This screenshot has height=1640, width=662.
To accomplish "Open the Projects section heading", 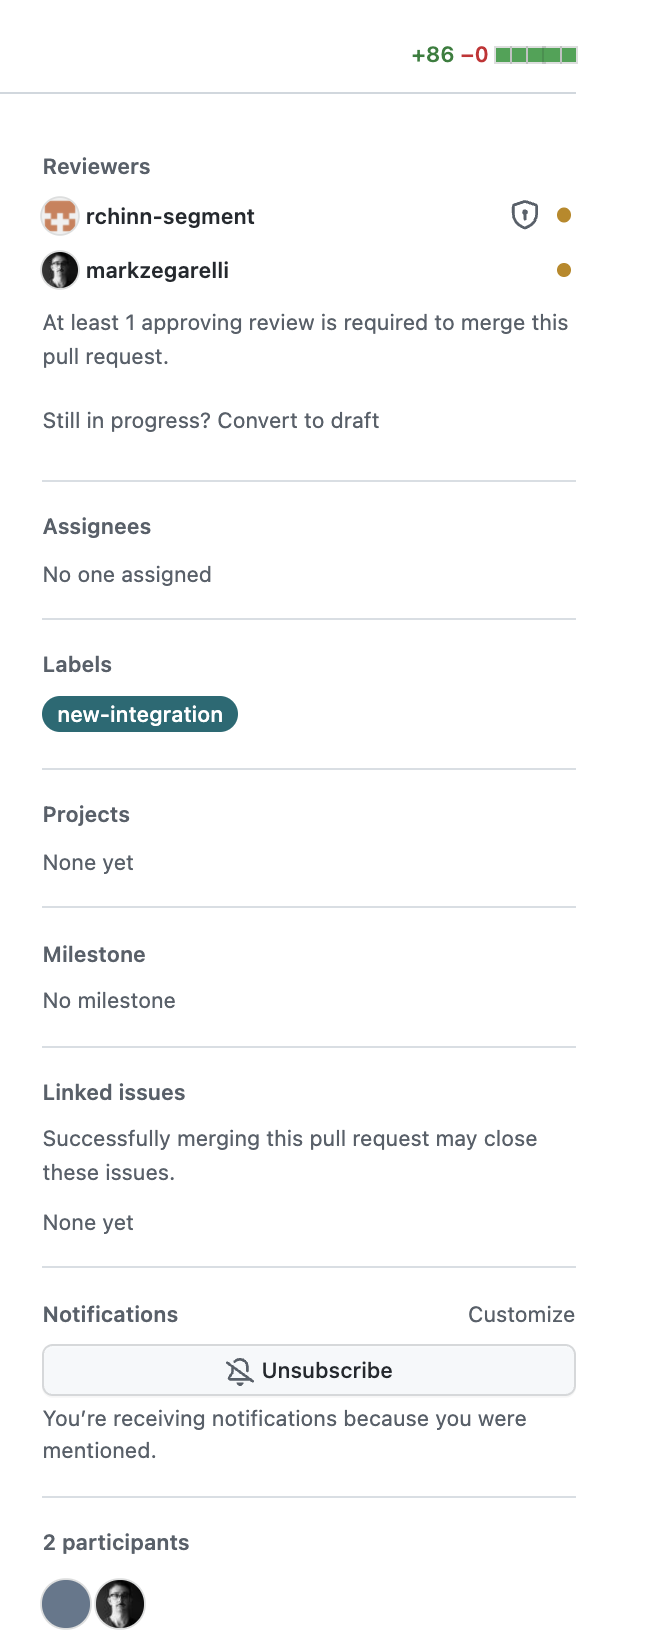I will coord(86,815).
